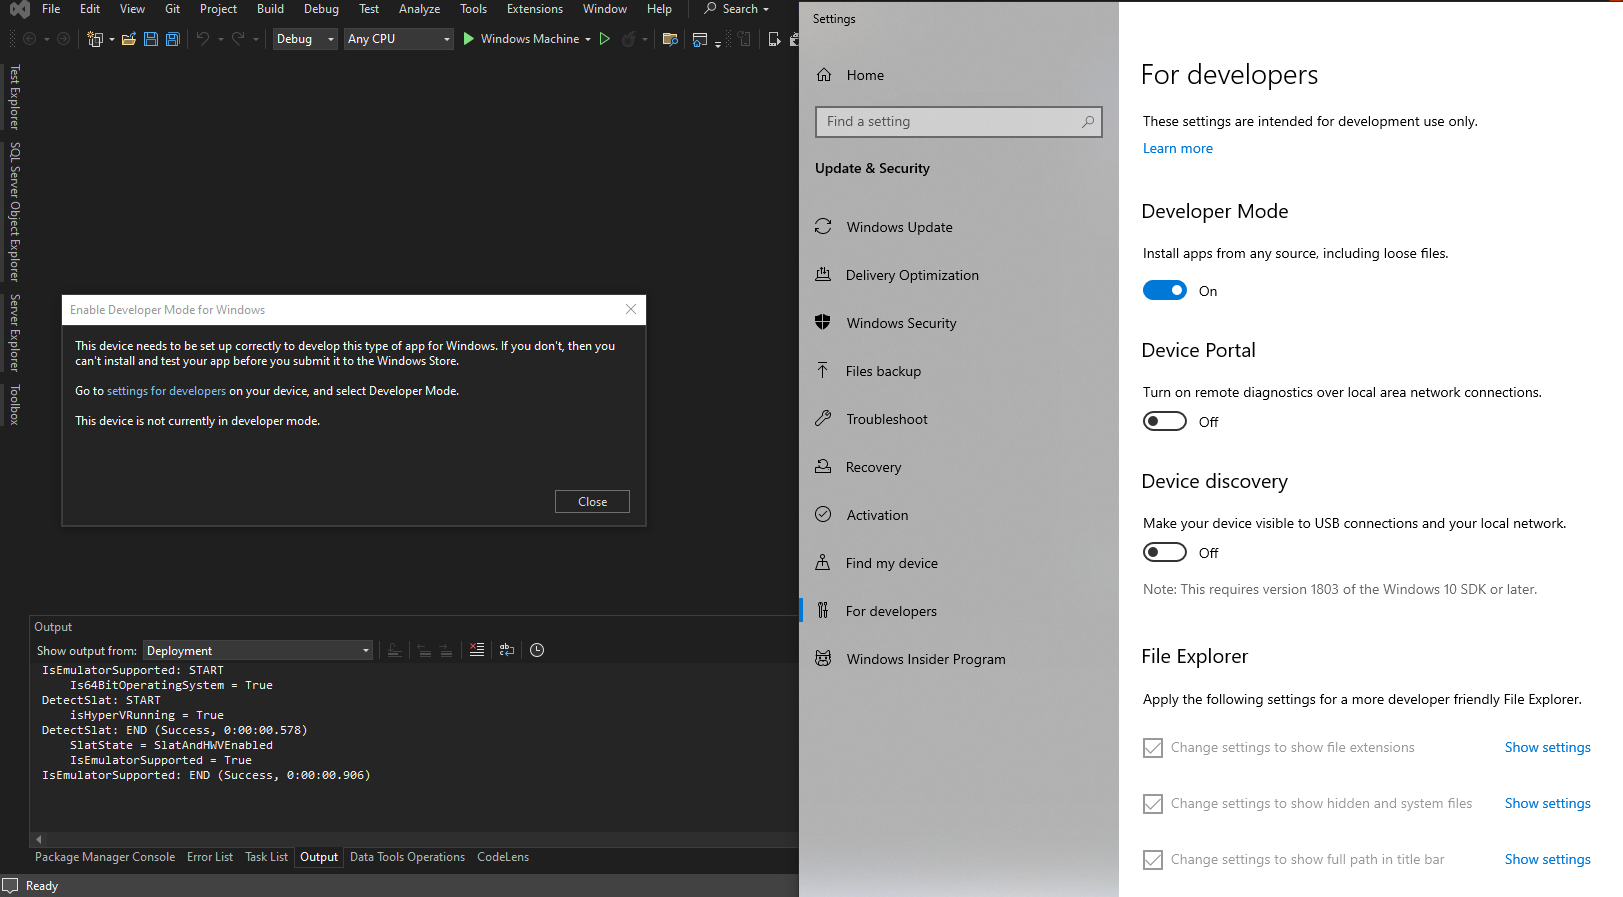The height and width of the screenshot is (897, 1623).
Task: Open the Test Explorer side tab
Action: [14, 97]
